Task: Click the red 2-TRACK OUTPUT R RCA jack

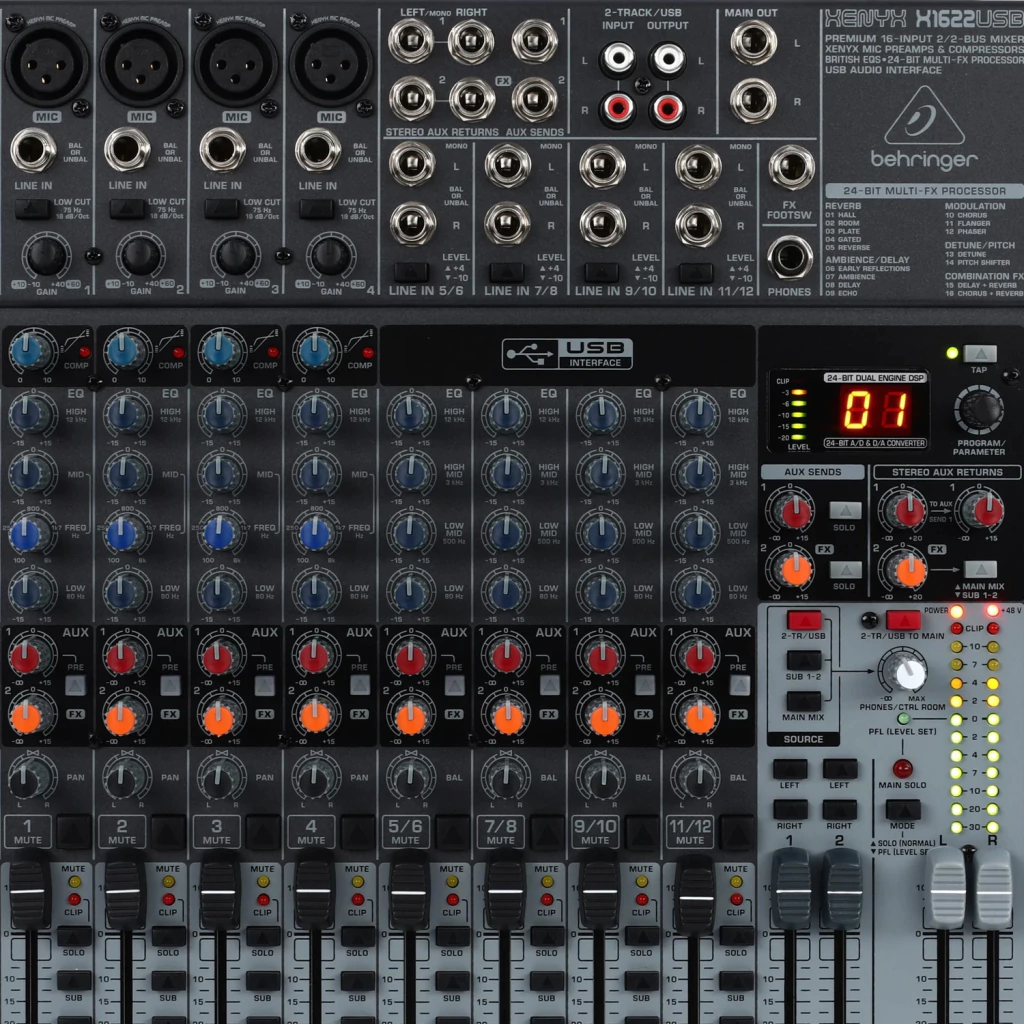Action: tap(667, 108)
